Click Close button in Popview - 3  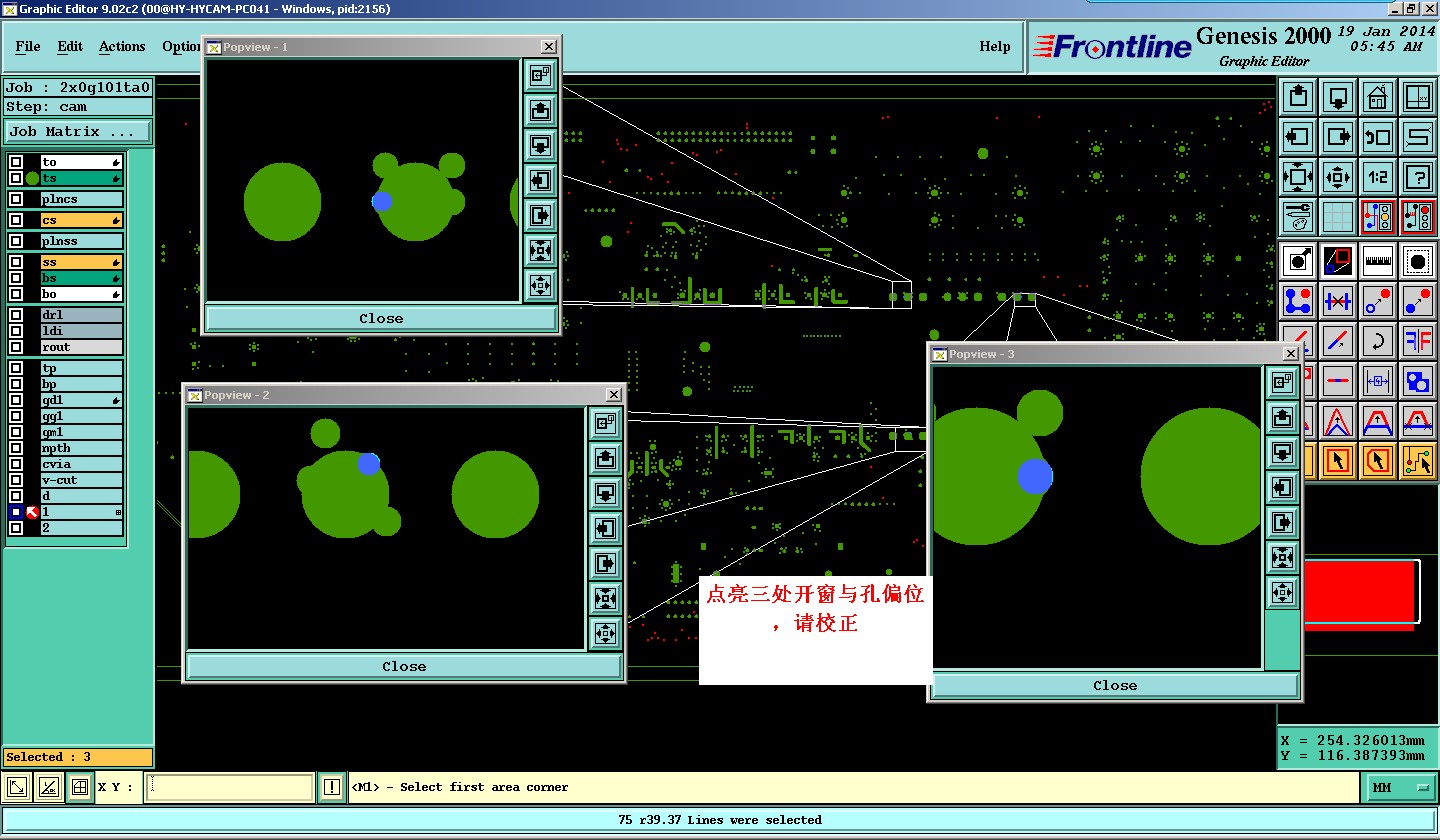pyautogui.click(x=1115, y=685)
